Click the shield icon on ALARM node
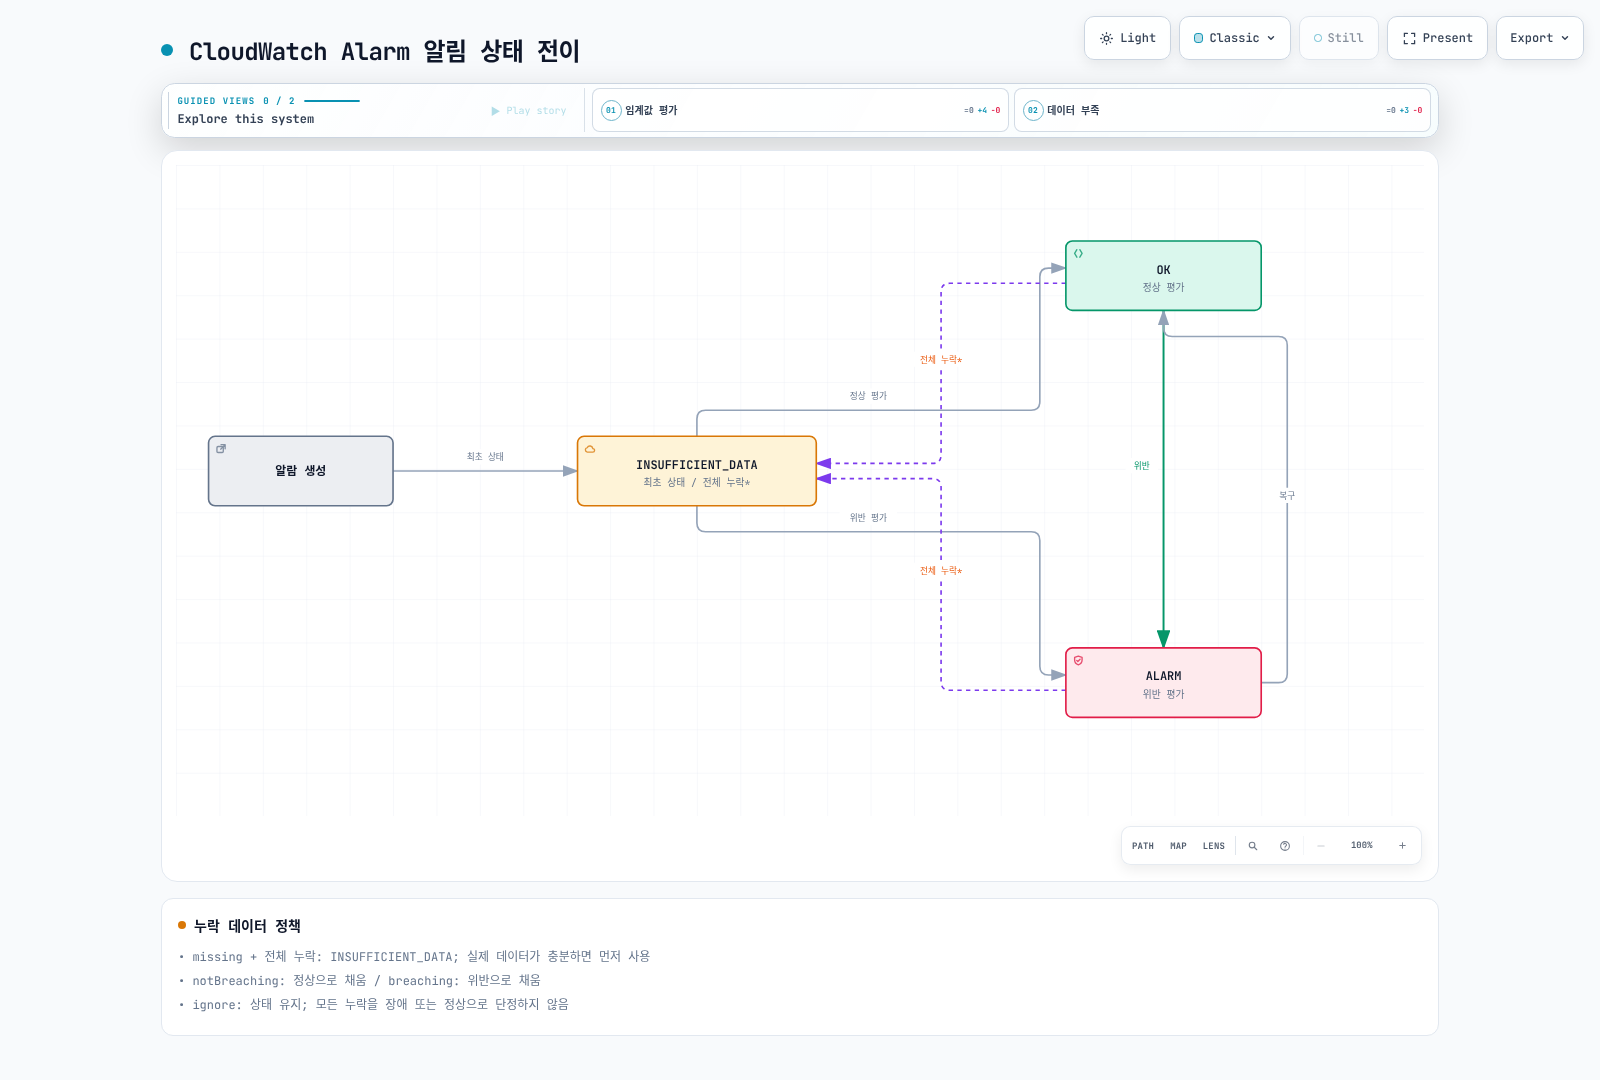Viewport: 1600px width, 1080px height. (x=1078, y=661)
